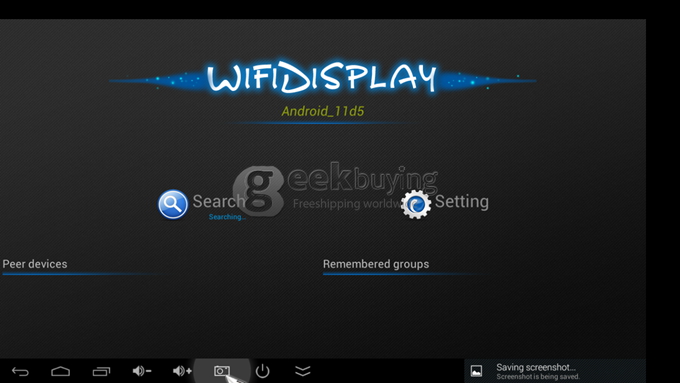This screenshot has width=680, height=383.
Task: Take a screenshot with the camera icon
Action: tap(222, 371)
